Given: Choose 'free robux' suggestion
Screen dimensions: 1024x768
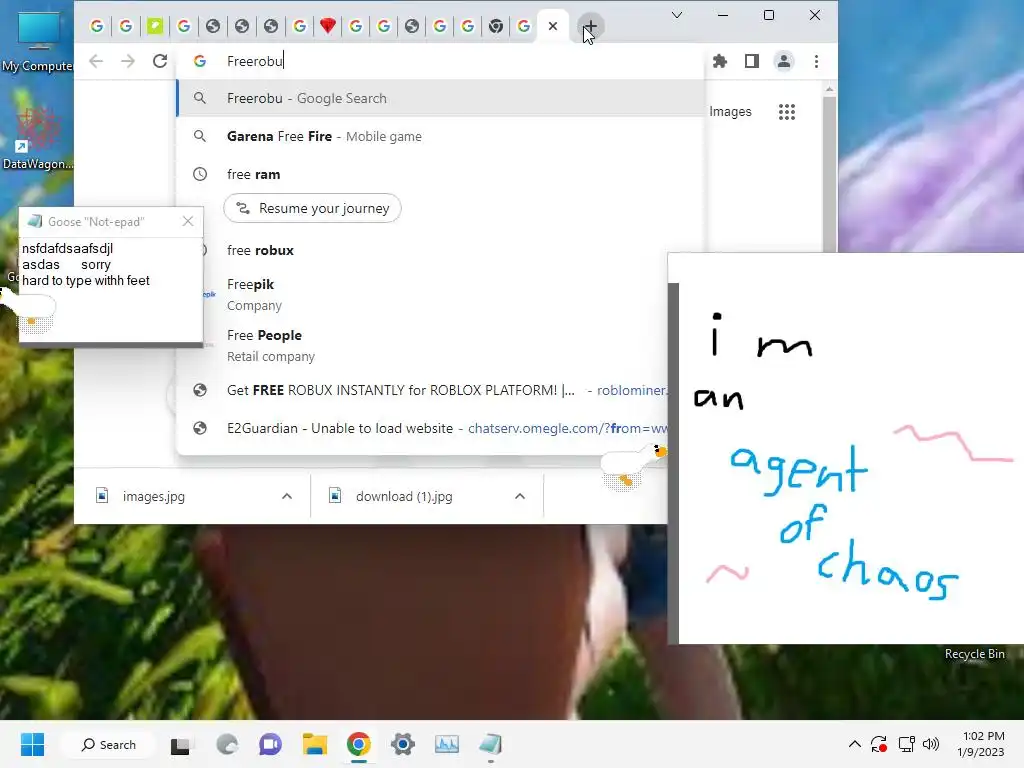Looking at the screenshot, I should coord(441,250).
